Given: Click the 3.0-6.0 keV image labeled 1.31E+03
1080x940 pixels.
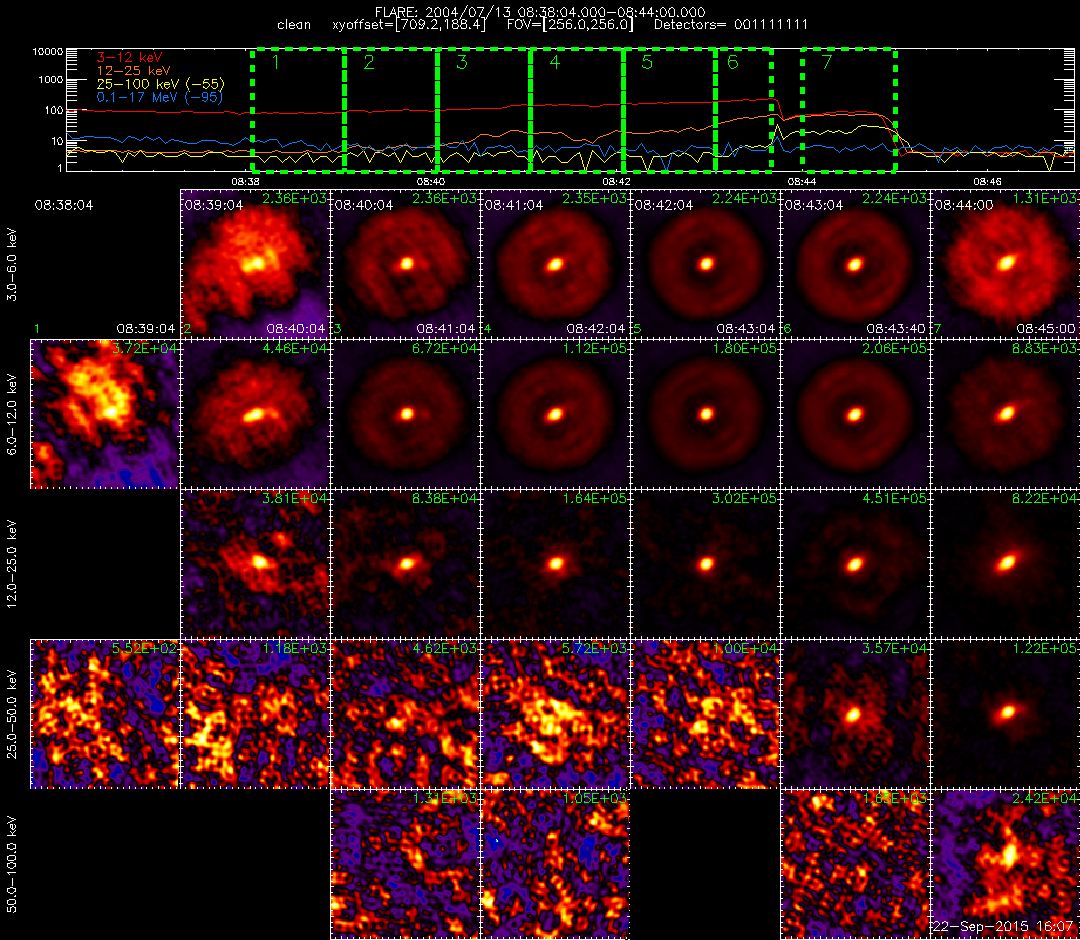Looking at the screenshot, I should pyautogui.click(x=1006, y=264).
